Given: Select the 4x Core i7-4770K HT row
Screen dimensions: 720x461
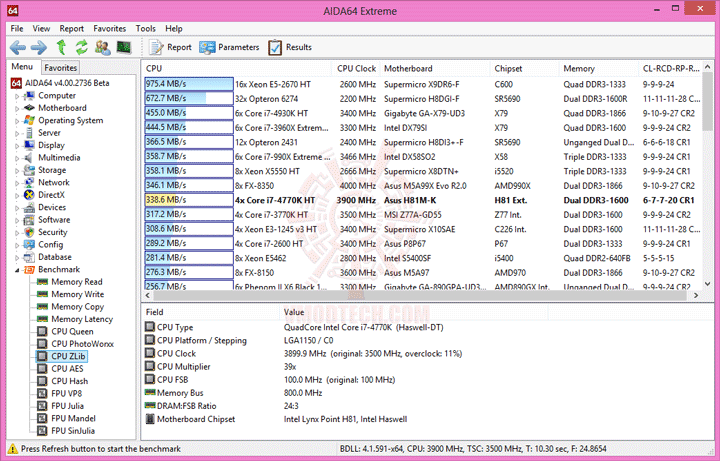Looking at the screenshot, I should [422, 200].
